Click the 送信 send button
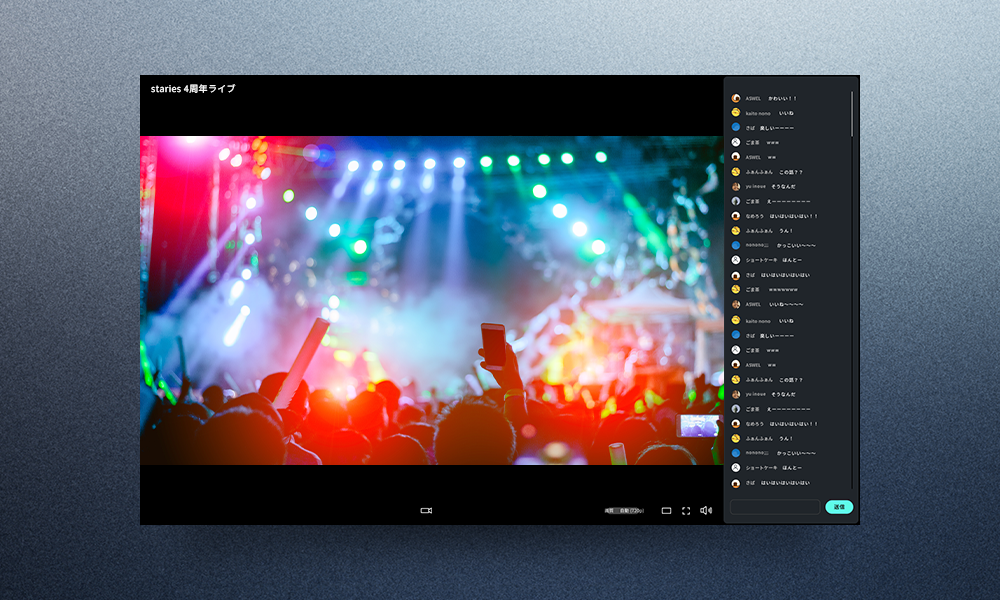1000x600 pixels. click(x=839, y=507)
